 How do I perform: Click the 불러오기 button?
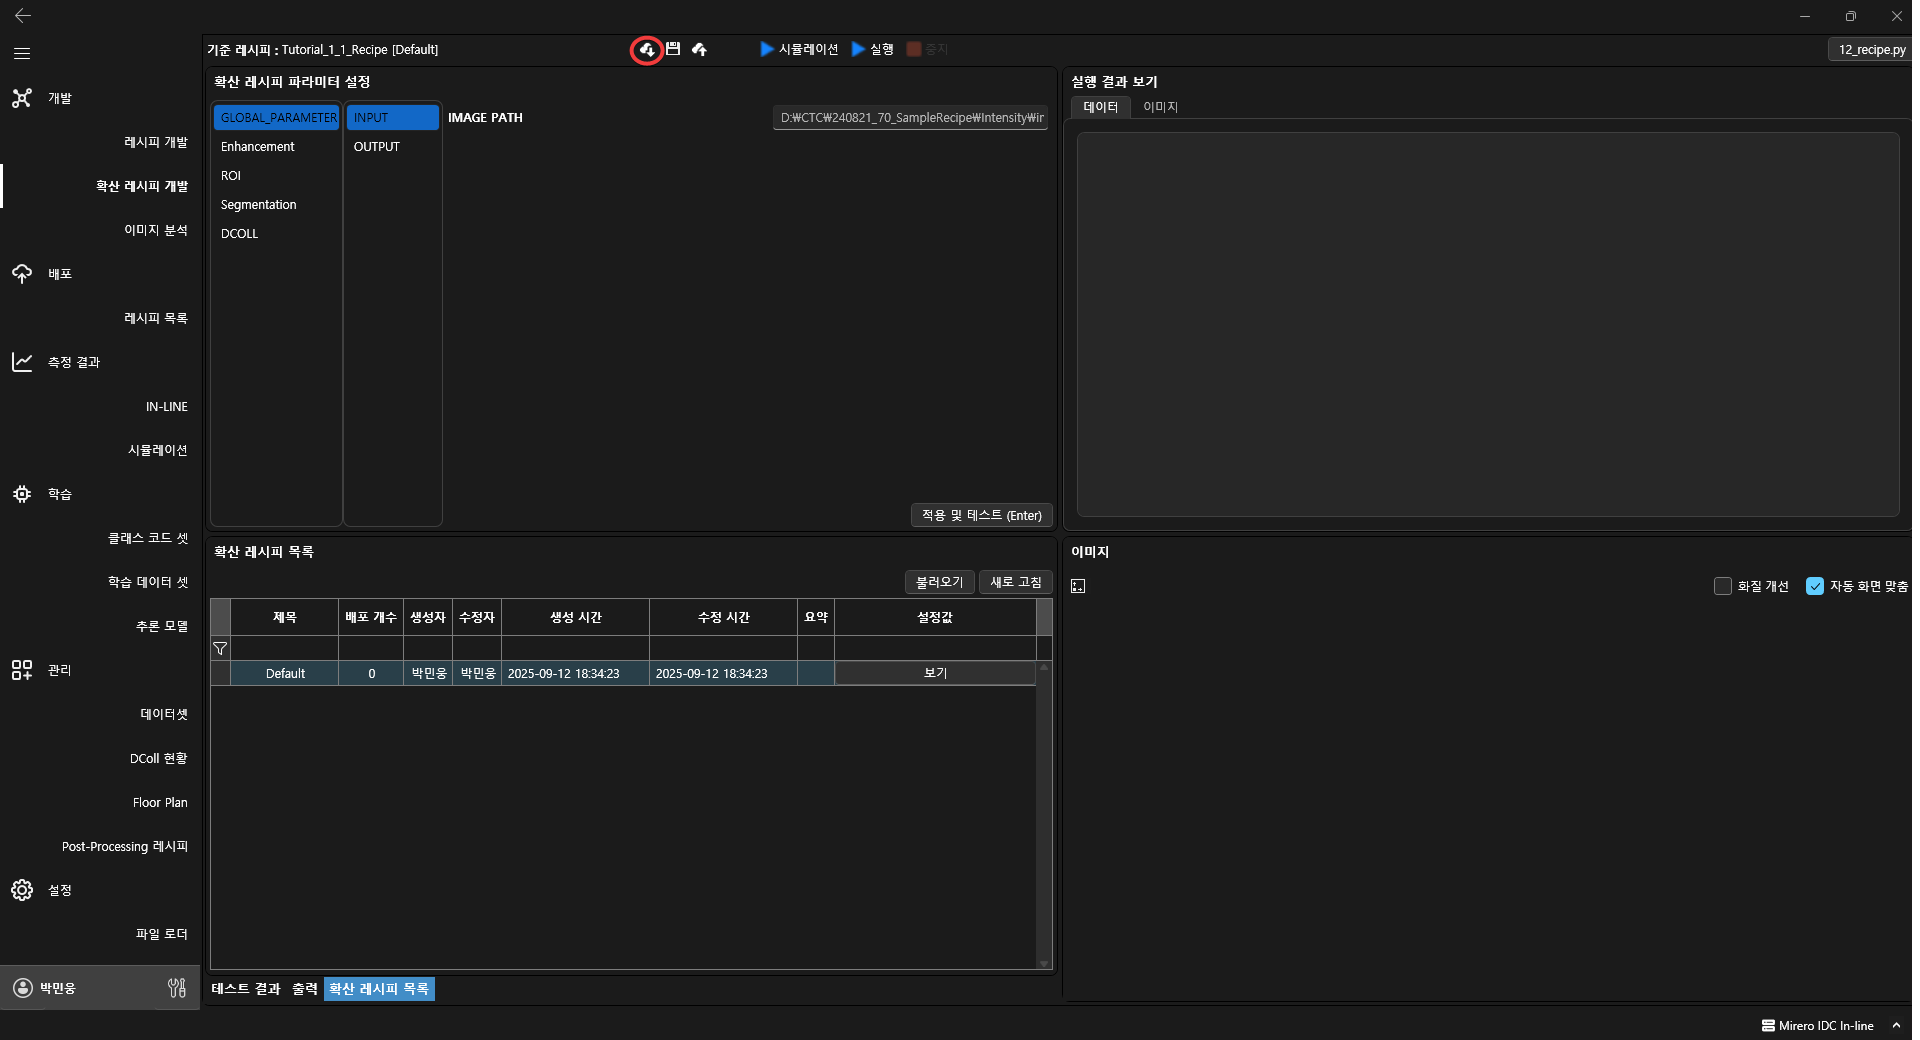pos(939,582)
